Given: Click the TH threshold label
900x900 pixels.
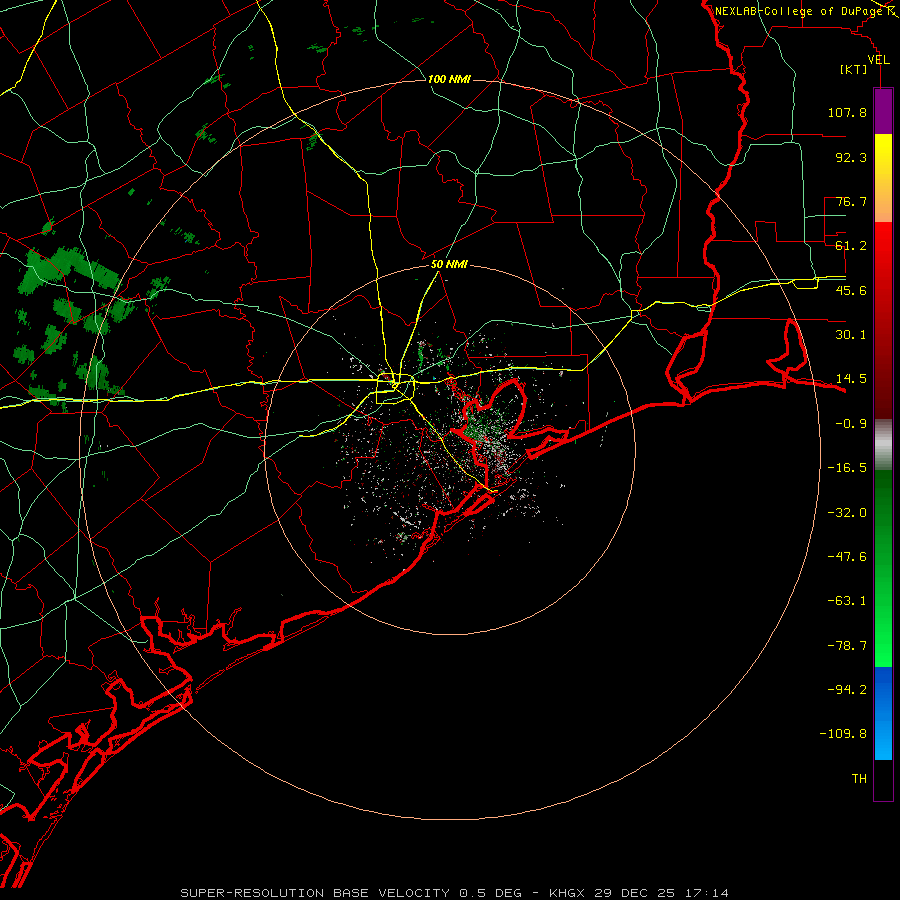Looking at the screenshot, I should pyautogui.click(x=859, y=779).
